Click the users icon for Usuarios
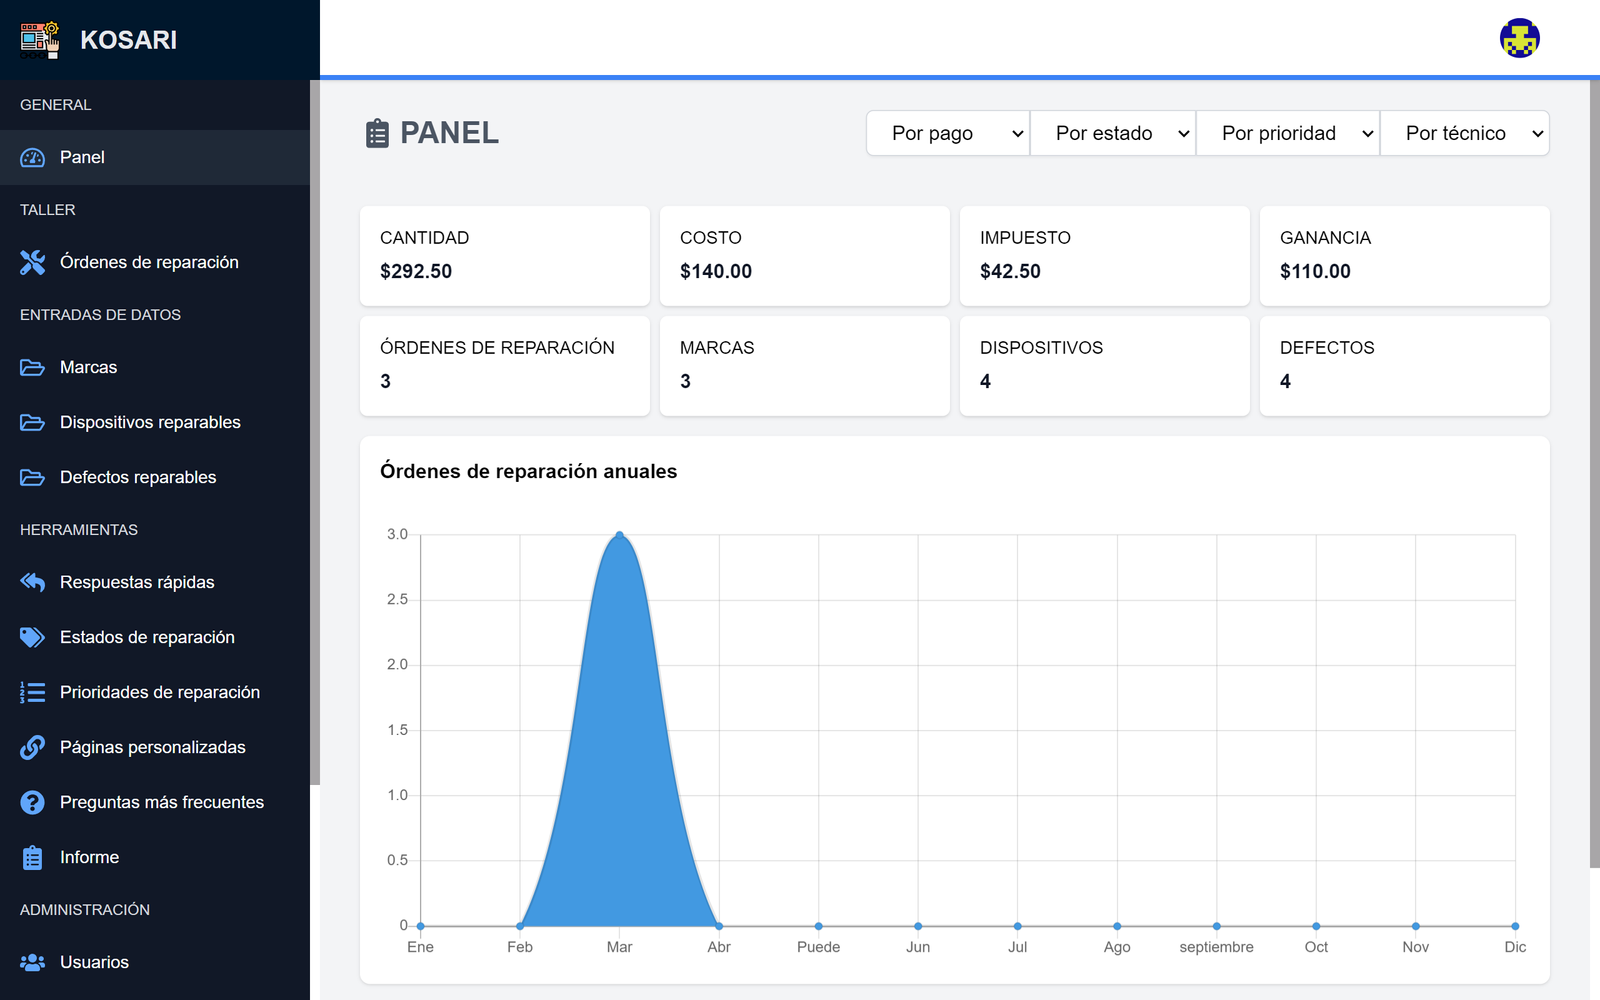Viewport: 1600px width, 1000px height. pyautogui.click(x=33, y=962)
